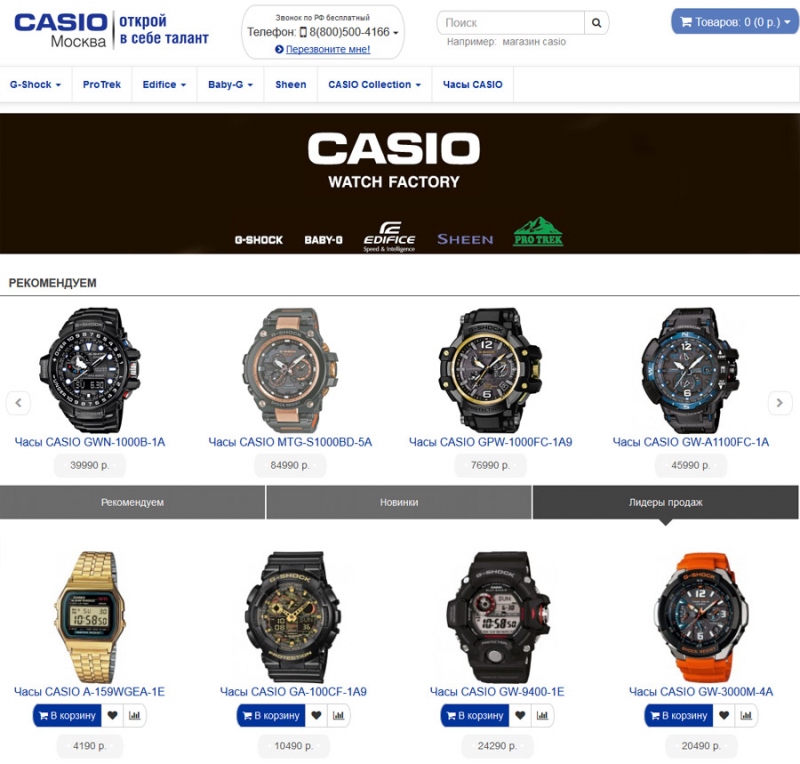The width and height of the screenshot is (800, 764).
Task: Click heart icon under GW-9400-1E watch
Action: coord(520,715)
